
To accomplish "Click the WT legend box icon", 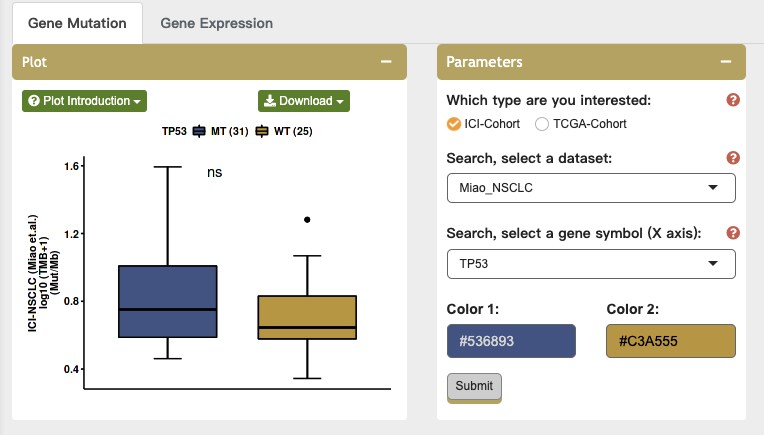I will (x=263, y=131).
